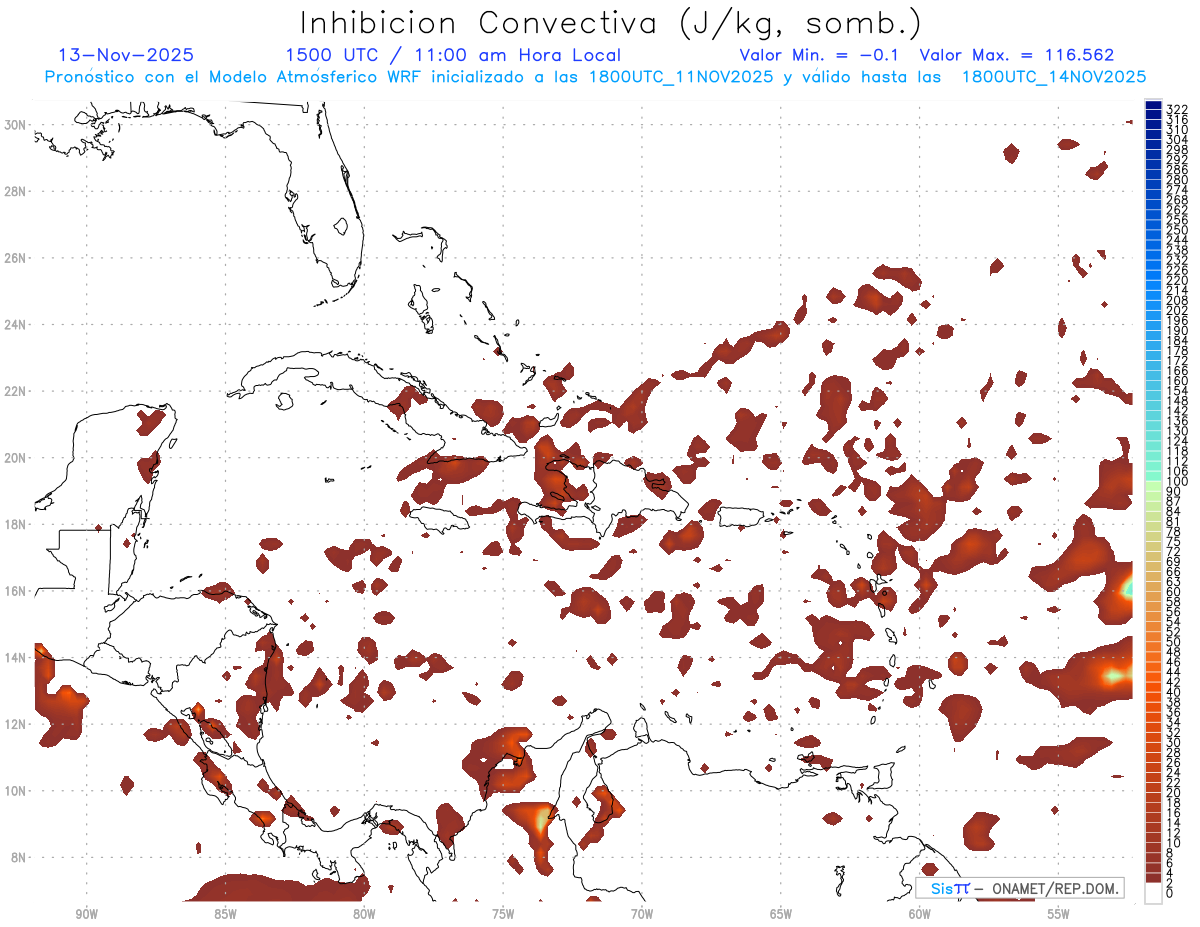Select the '13-Nov-2025' date text
Screen dimensions: 1200x927
click(x=126, y=55)
